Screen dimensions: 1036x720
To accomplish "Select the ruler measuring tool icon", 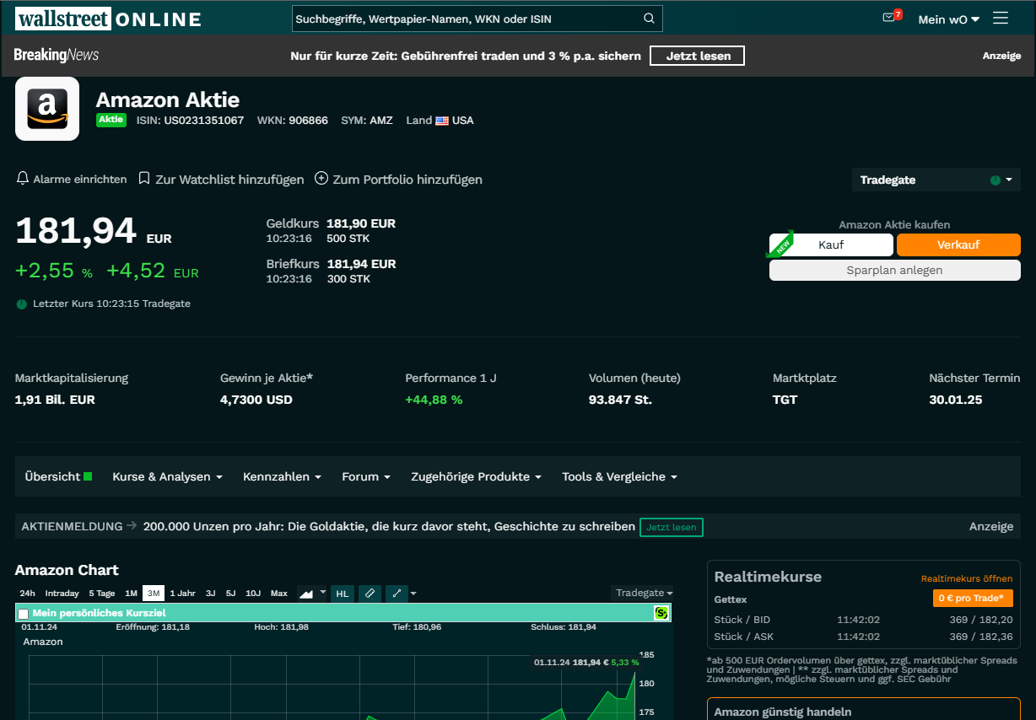I will 369,593.
